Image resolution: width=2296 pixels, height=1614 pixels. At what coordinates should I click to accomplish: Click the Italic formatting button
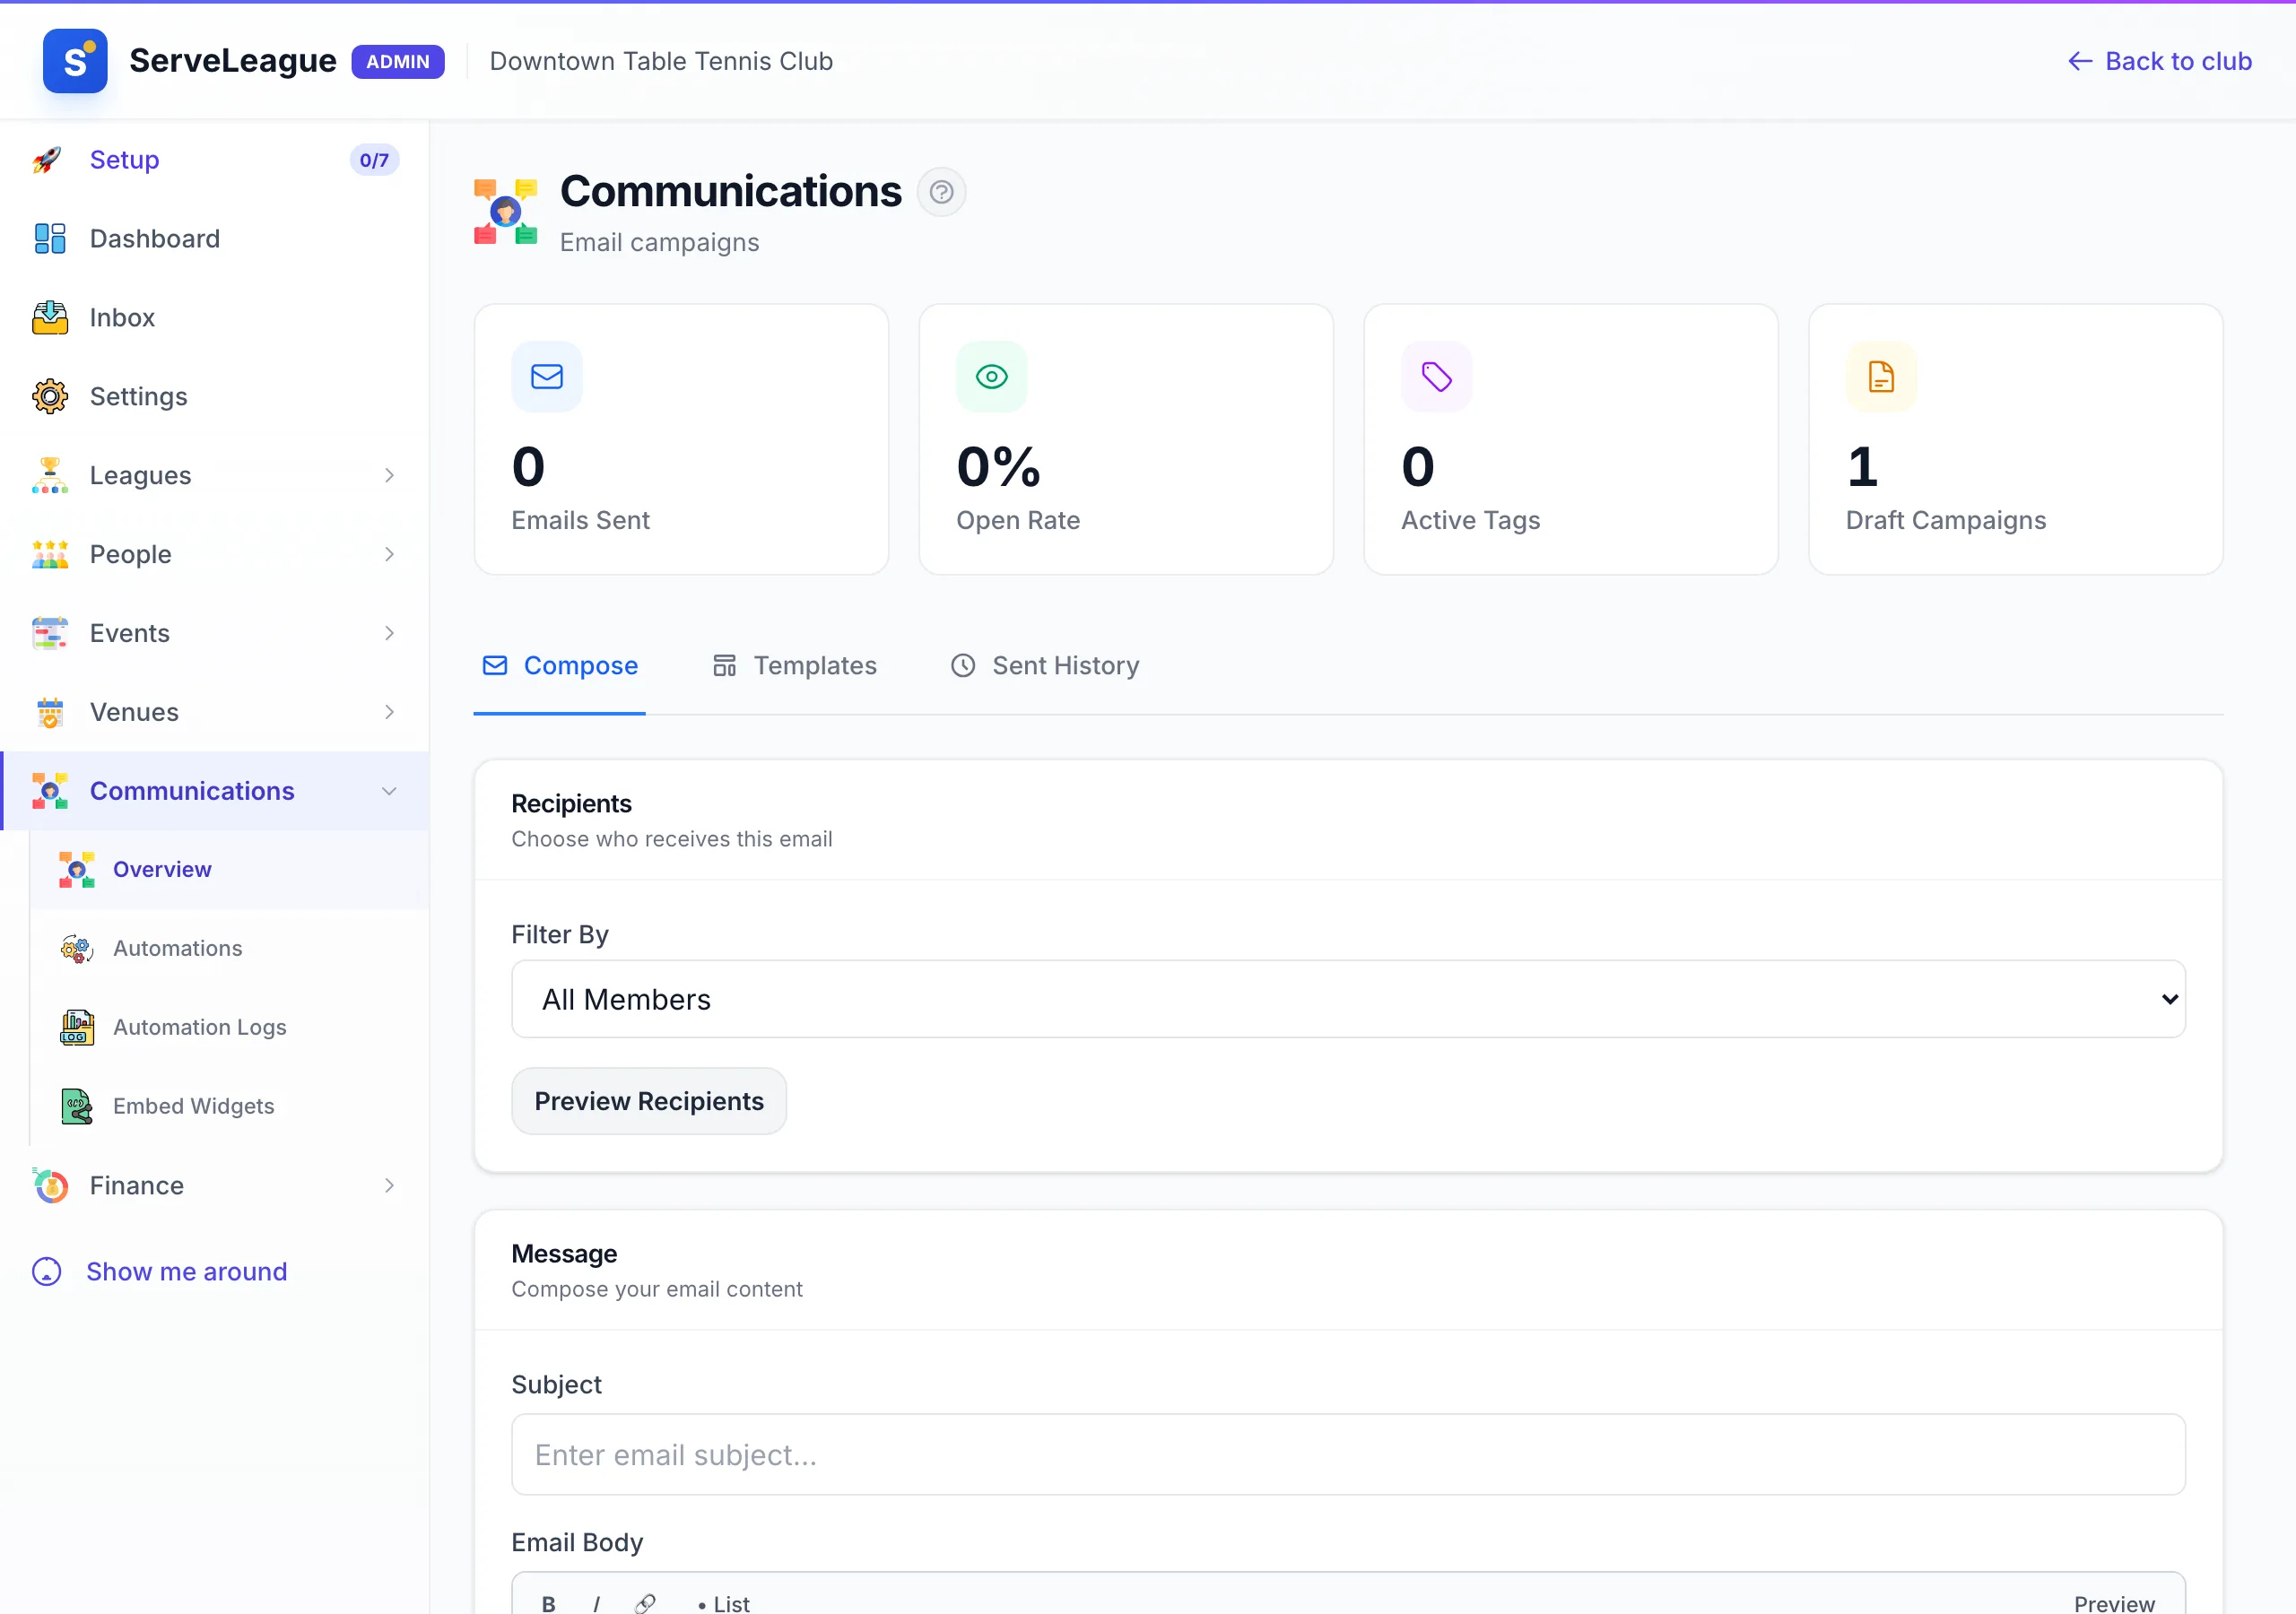(597, 1604)
